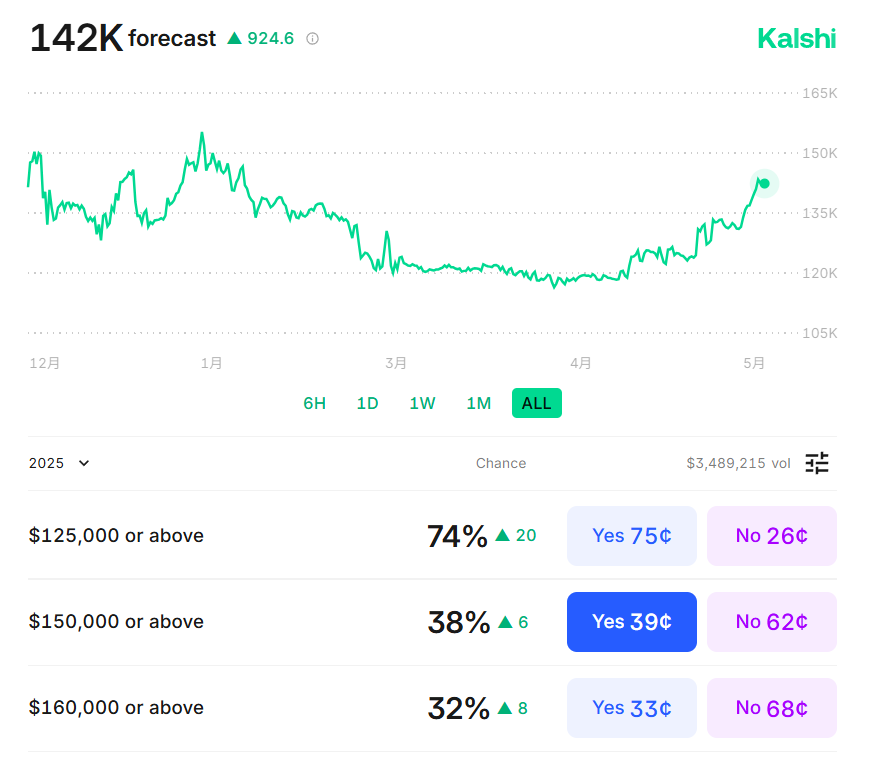Image resolution: width=871 pixels, height=760 pixels.
Task: Open the $160,000 or above market row
Action: (x=116, y=708)
